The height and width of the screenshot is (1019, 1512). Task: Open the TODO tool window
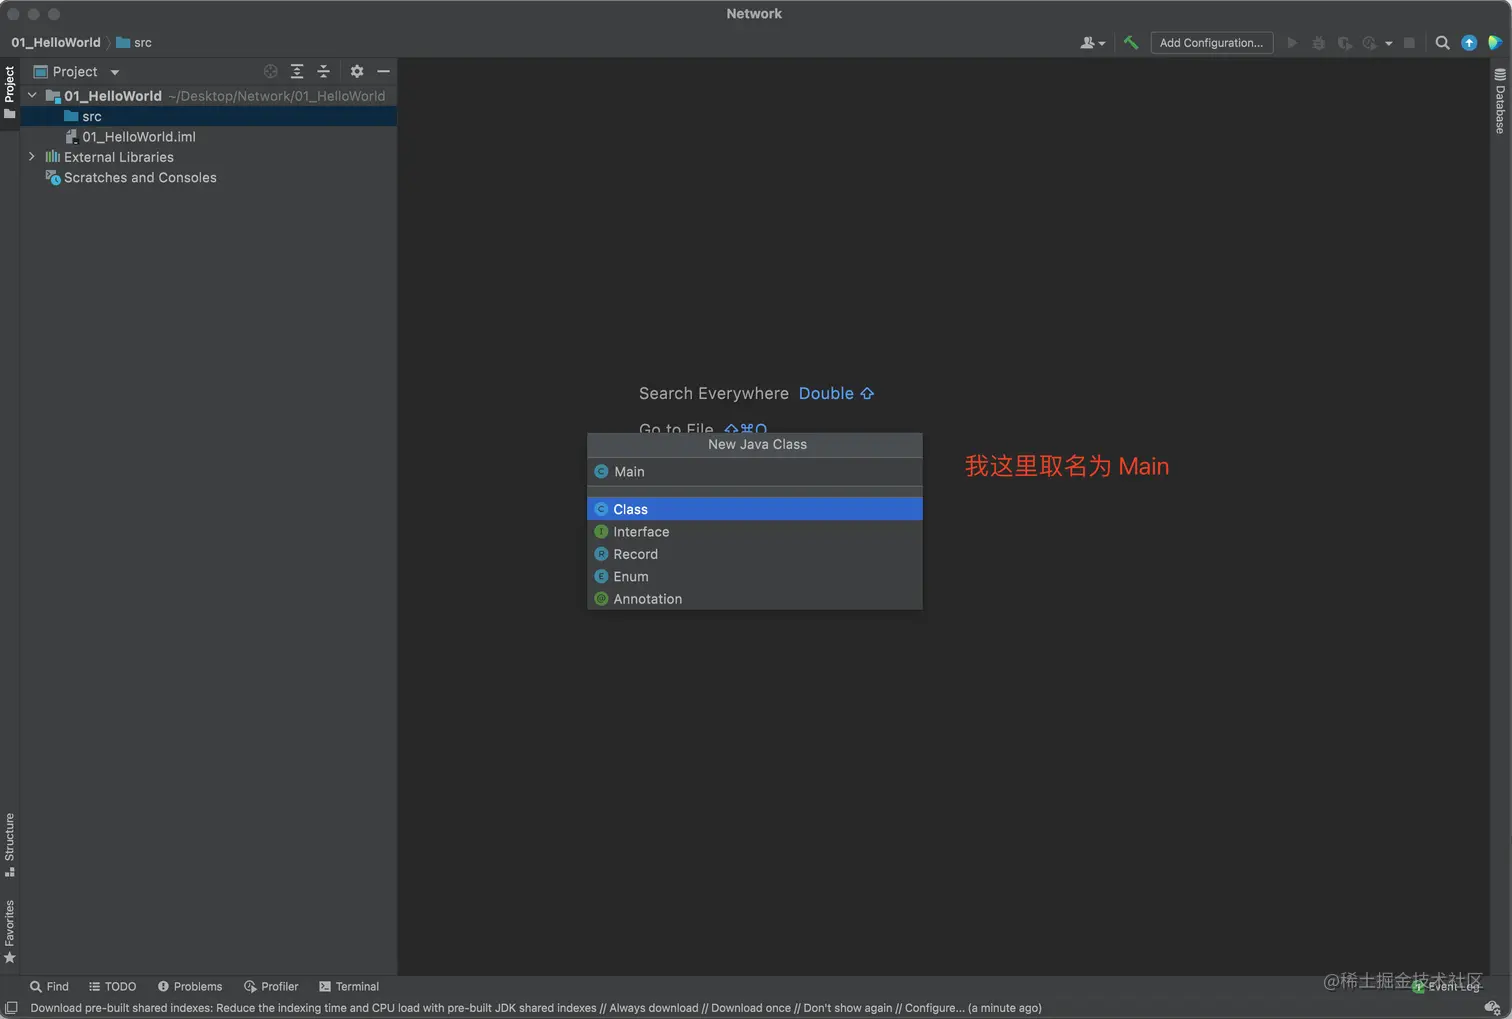[x=113, y=986]
